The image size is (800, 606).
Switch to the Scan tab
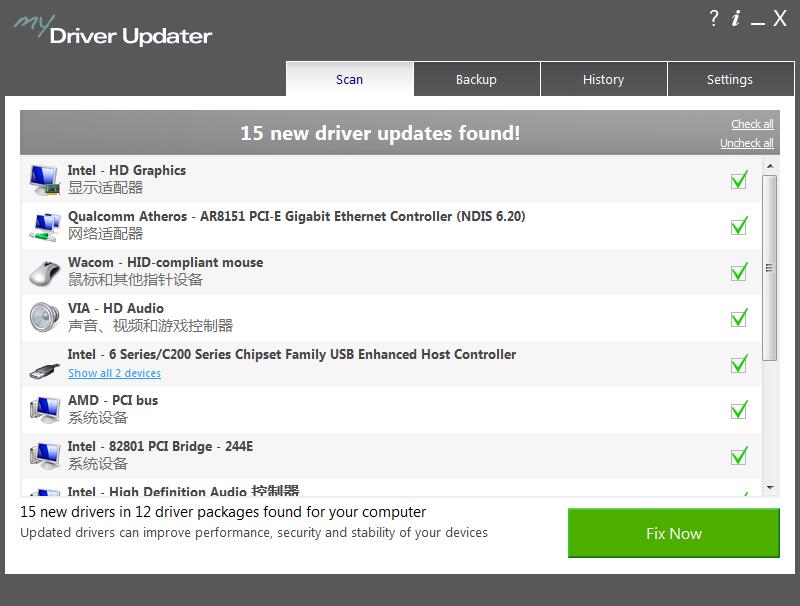349,79
